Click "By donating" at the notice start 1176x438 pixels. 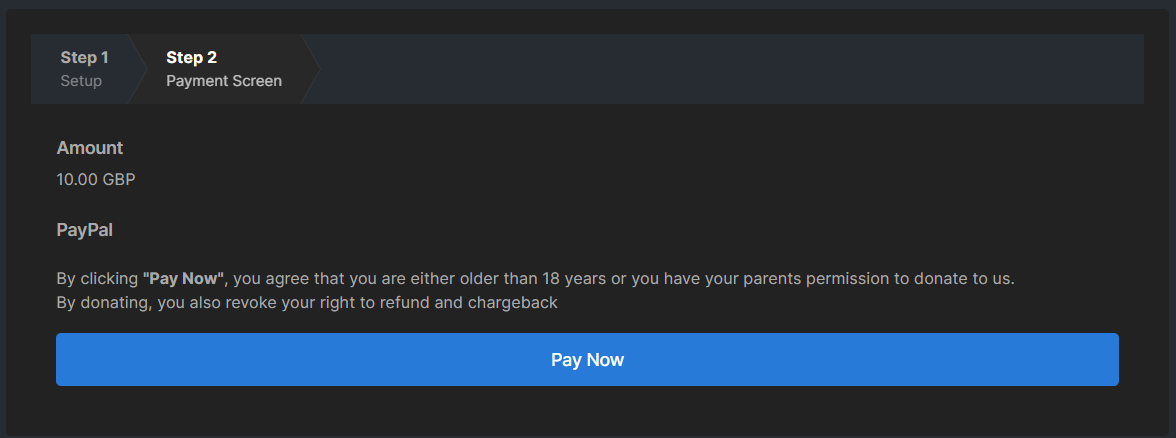103,302
